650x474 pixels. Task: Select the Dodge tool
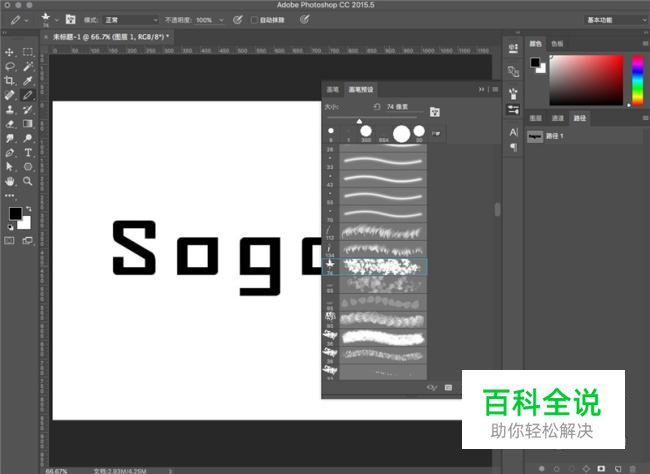(28, 138)
